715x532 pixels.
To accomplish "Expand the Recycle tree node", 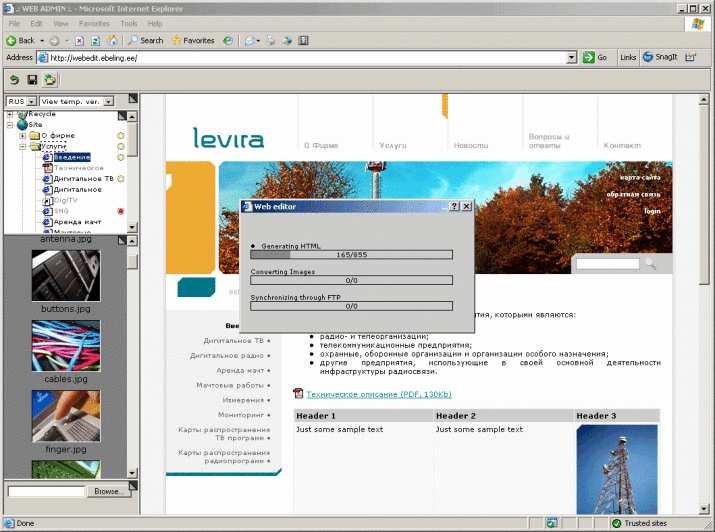I will point(10,114).
